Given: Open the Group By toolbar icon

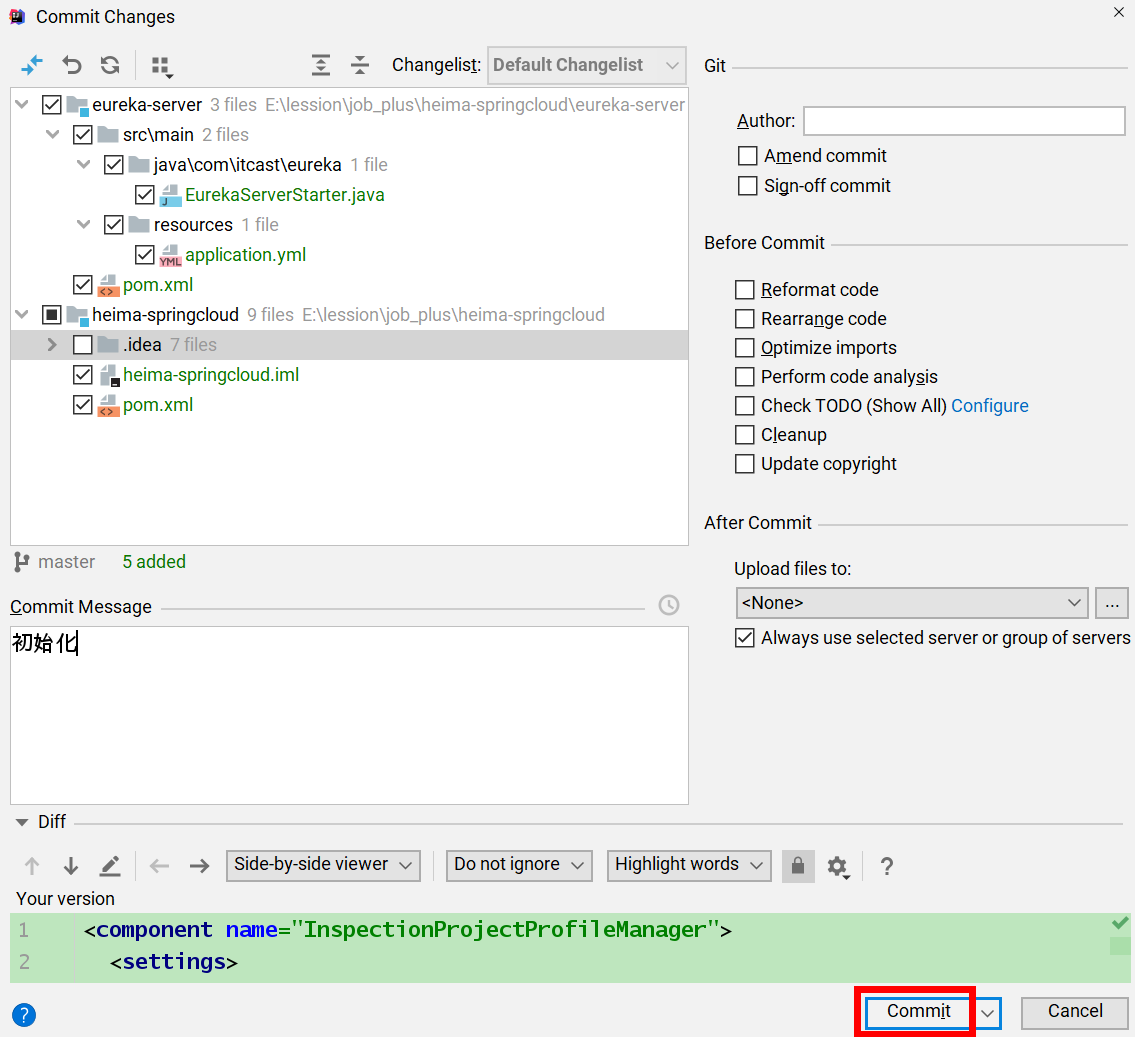Looking at the screenshot, I should (x=162, y=67).
